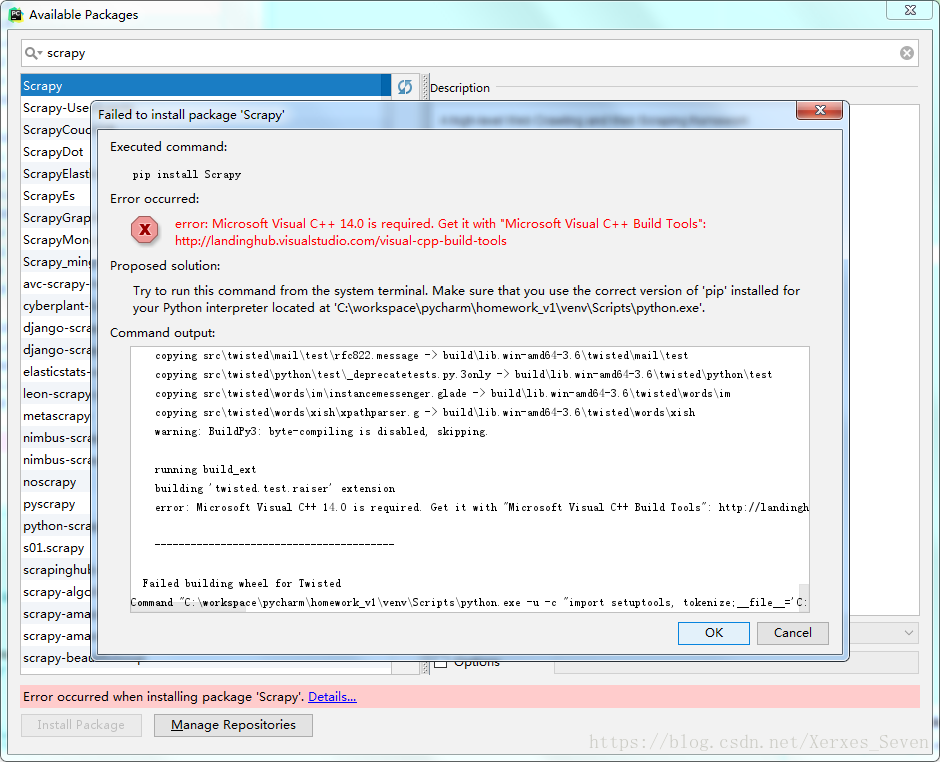Click Cancel in the error dialog

(x=793, y=633)
